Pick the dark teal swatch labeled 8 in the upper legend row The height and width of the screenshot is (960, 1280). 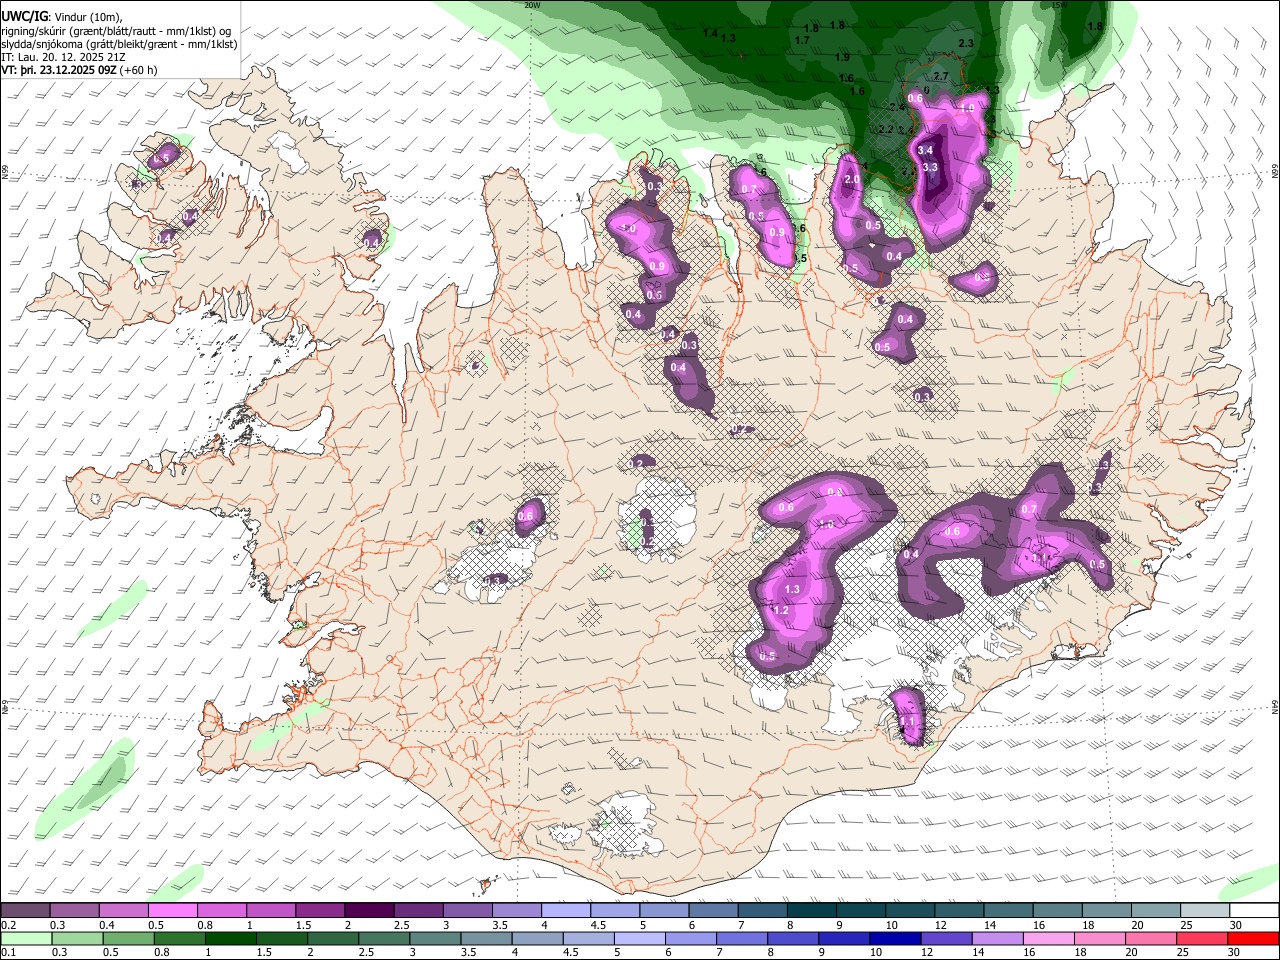(x=811, y=910)
